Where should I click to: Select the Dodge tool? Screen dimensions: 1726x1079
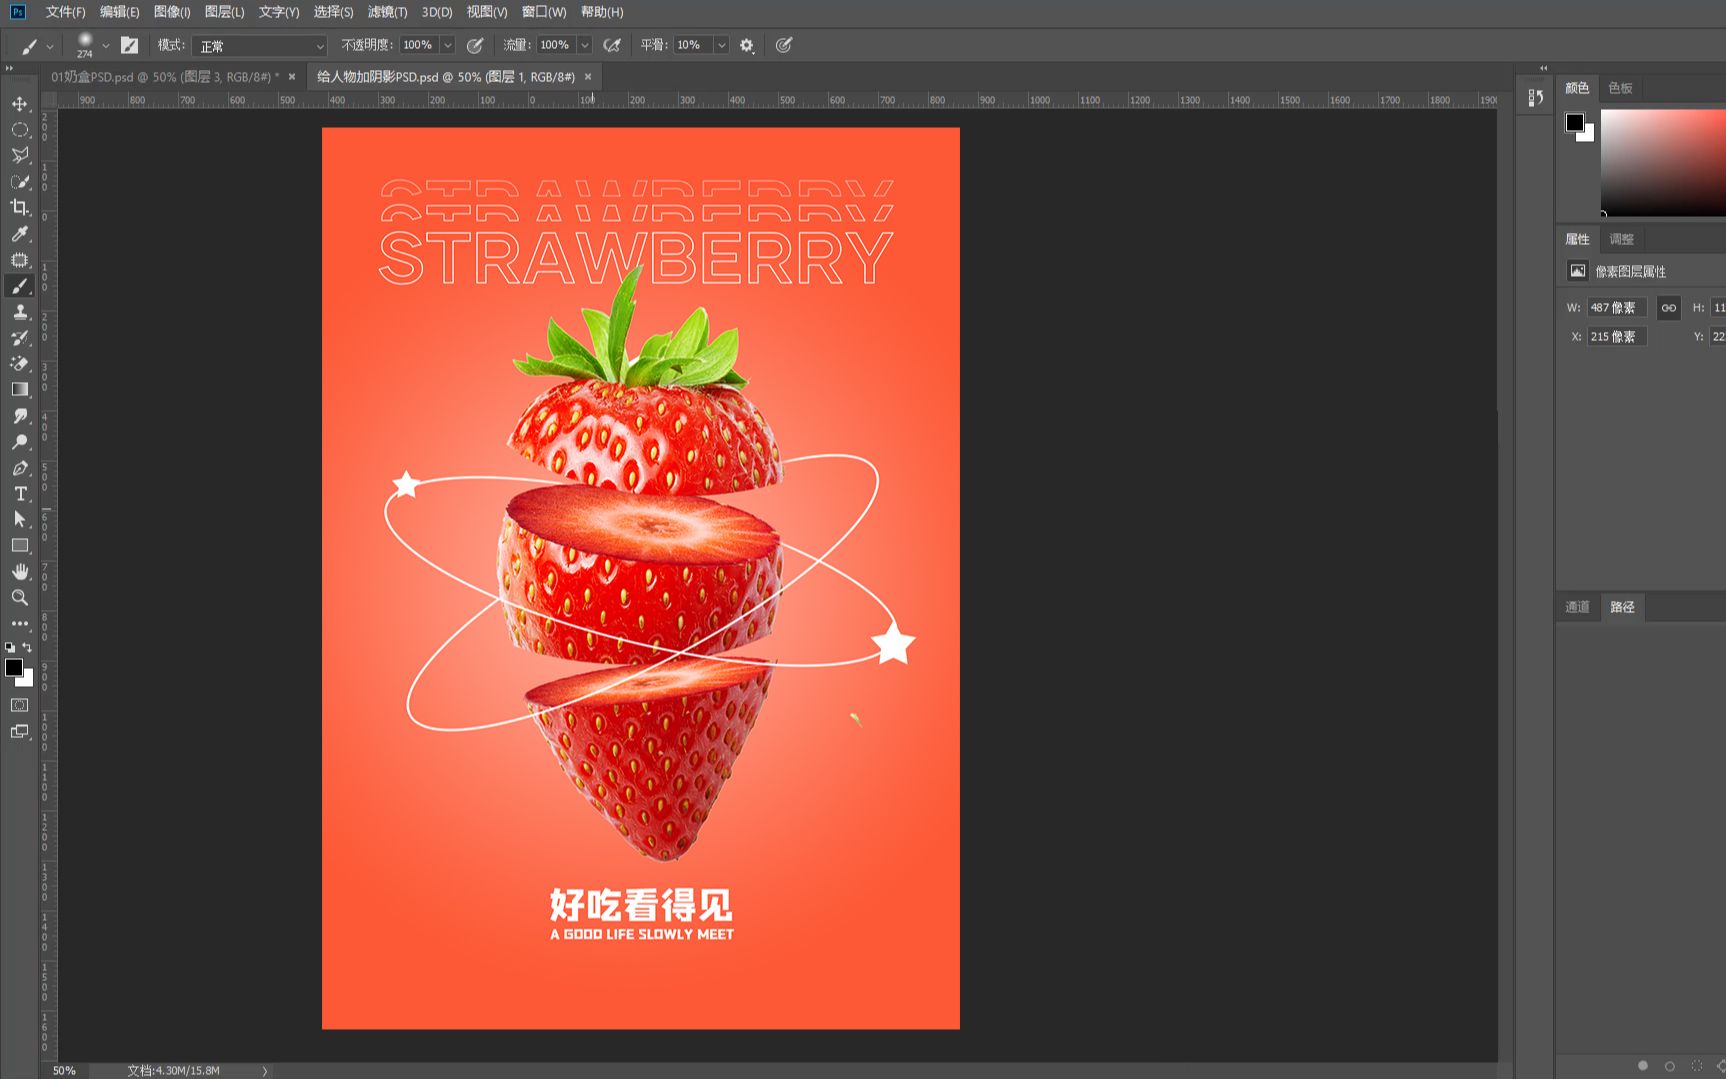click(x=20, y=442)
